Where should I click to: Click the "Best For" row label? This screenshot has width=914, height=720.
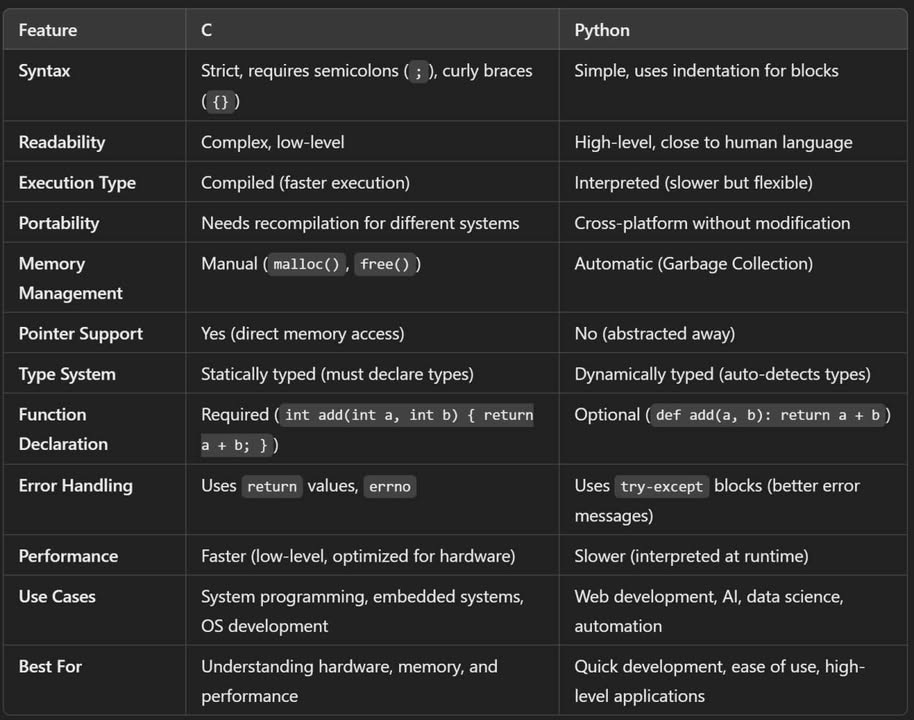50,666
